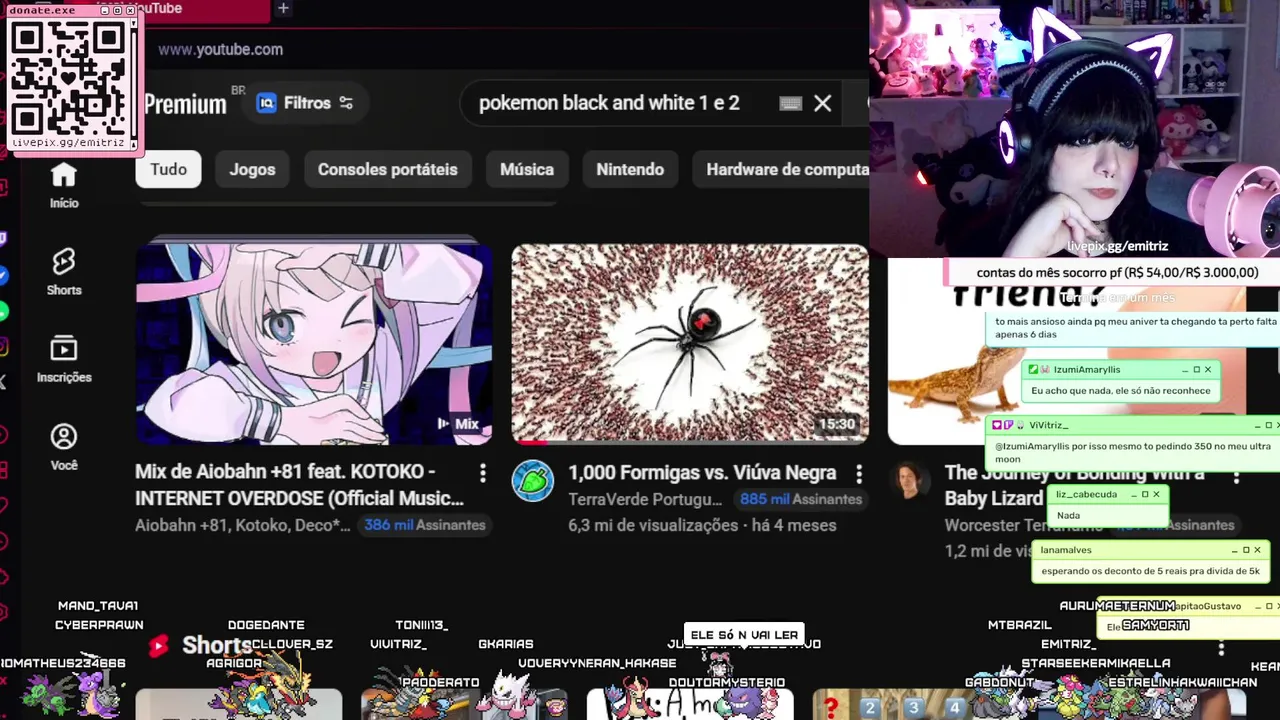Select the Jogos filter chip
1280x720 pixels.
(252, 169)
